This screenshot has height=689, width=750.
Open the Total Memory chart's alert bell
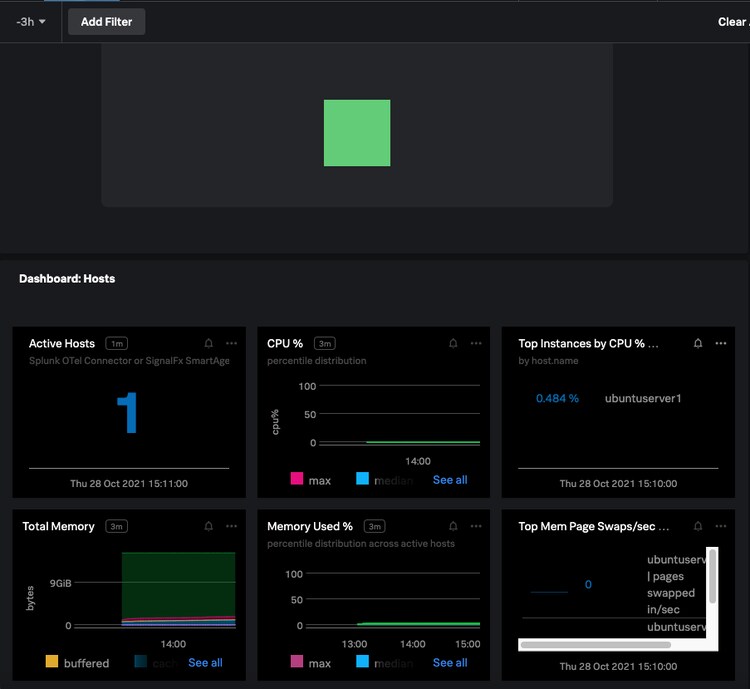pos(208,526)
